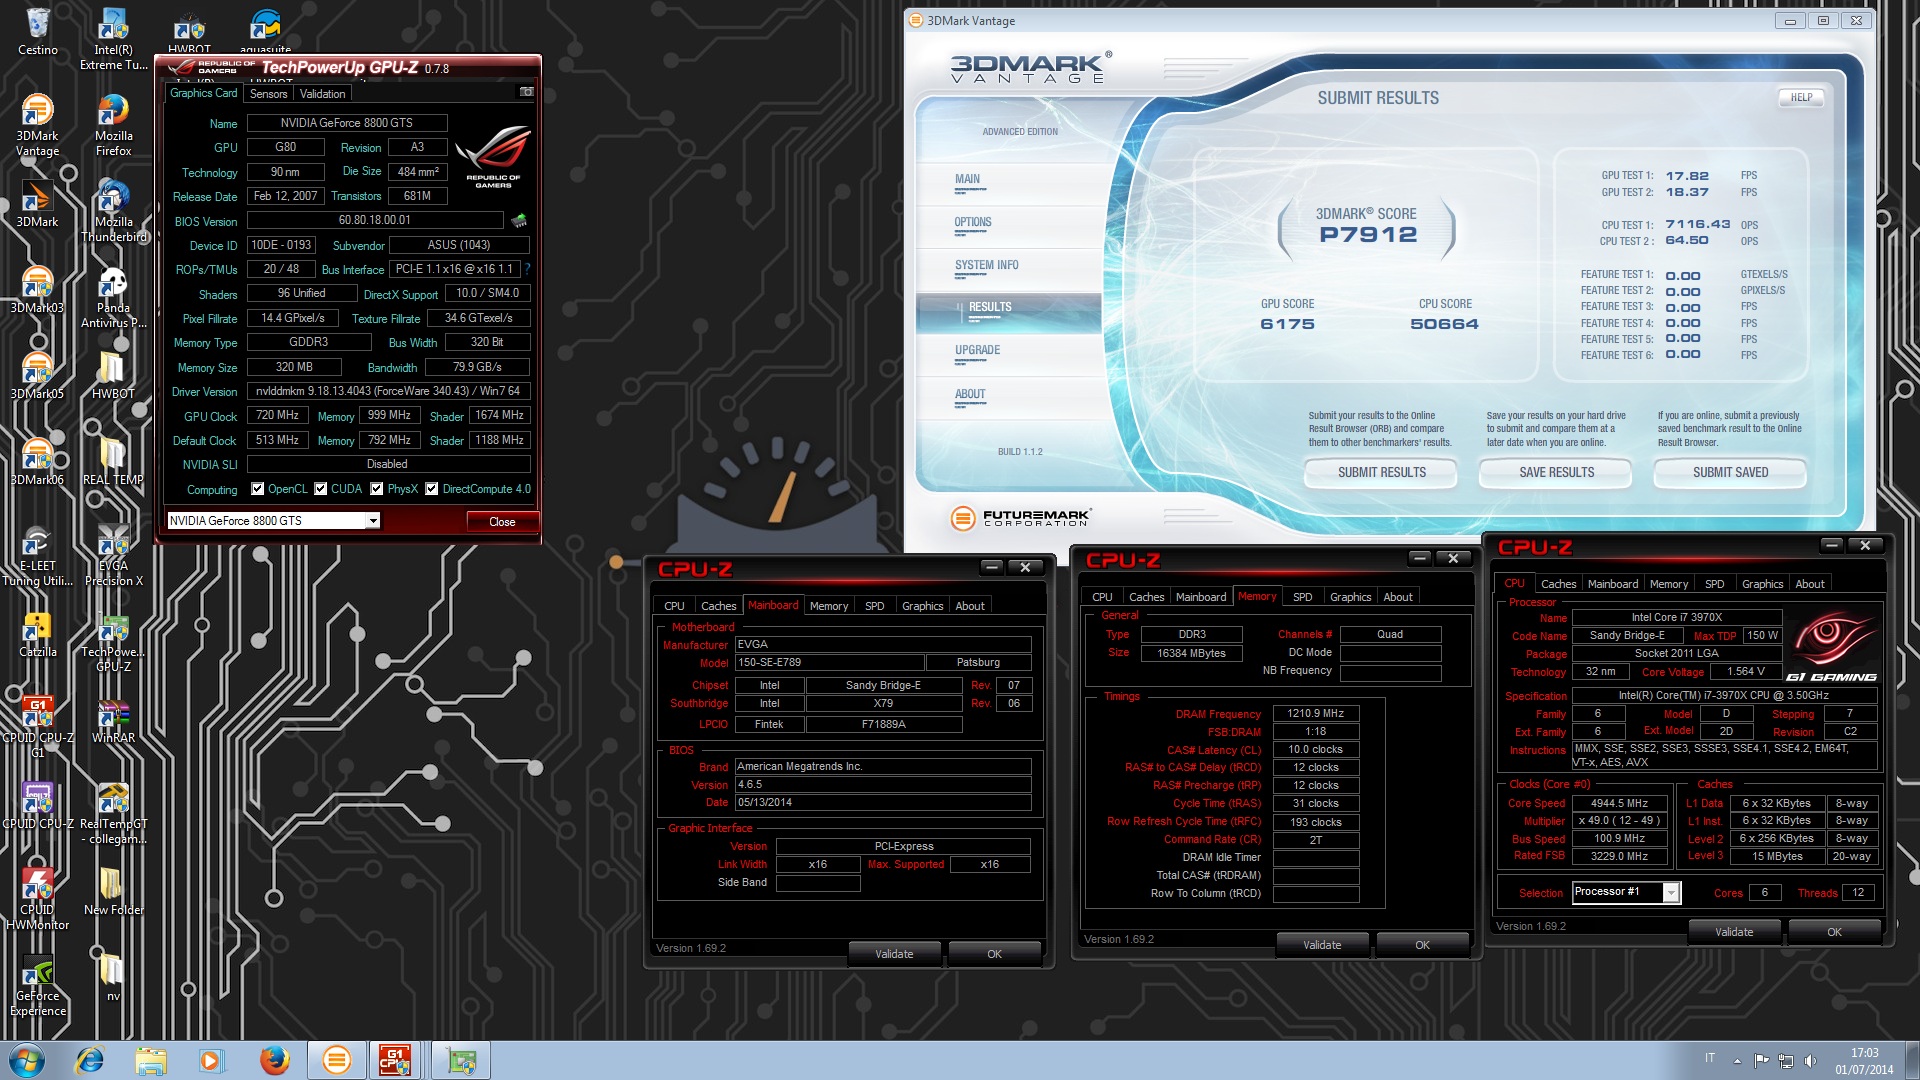
Task: Switch to Validation tab in GPU-Z
Action: (x=322, y=93)
